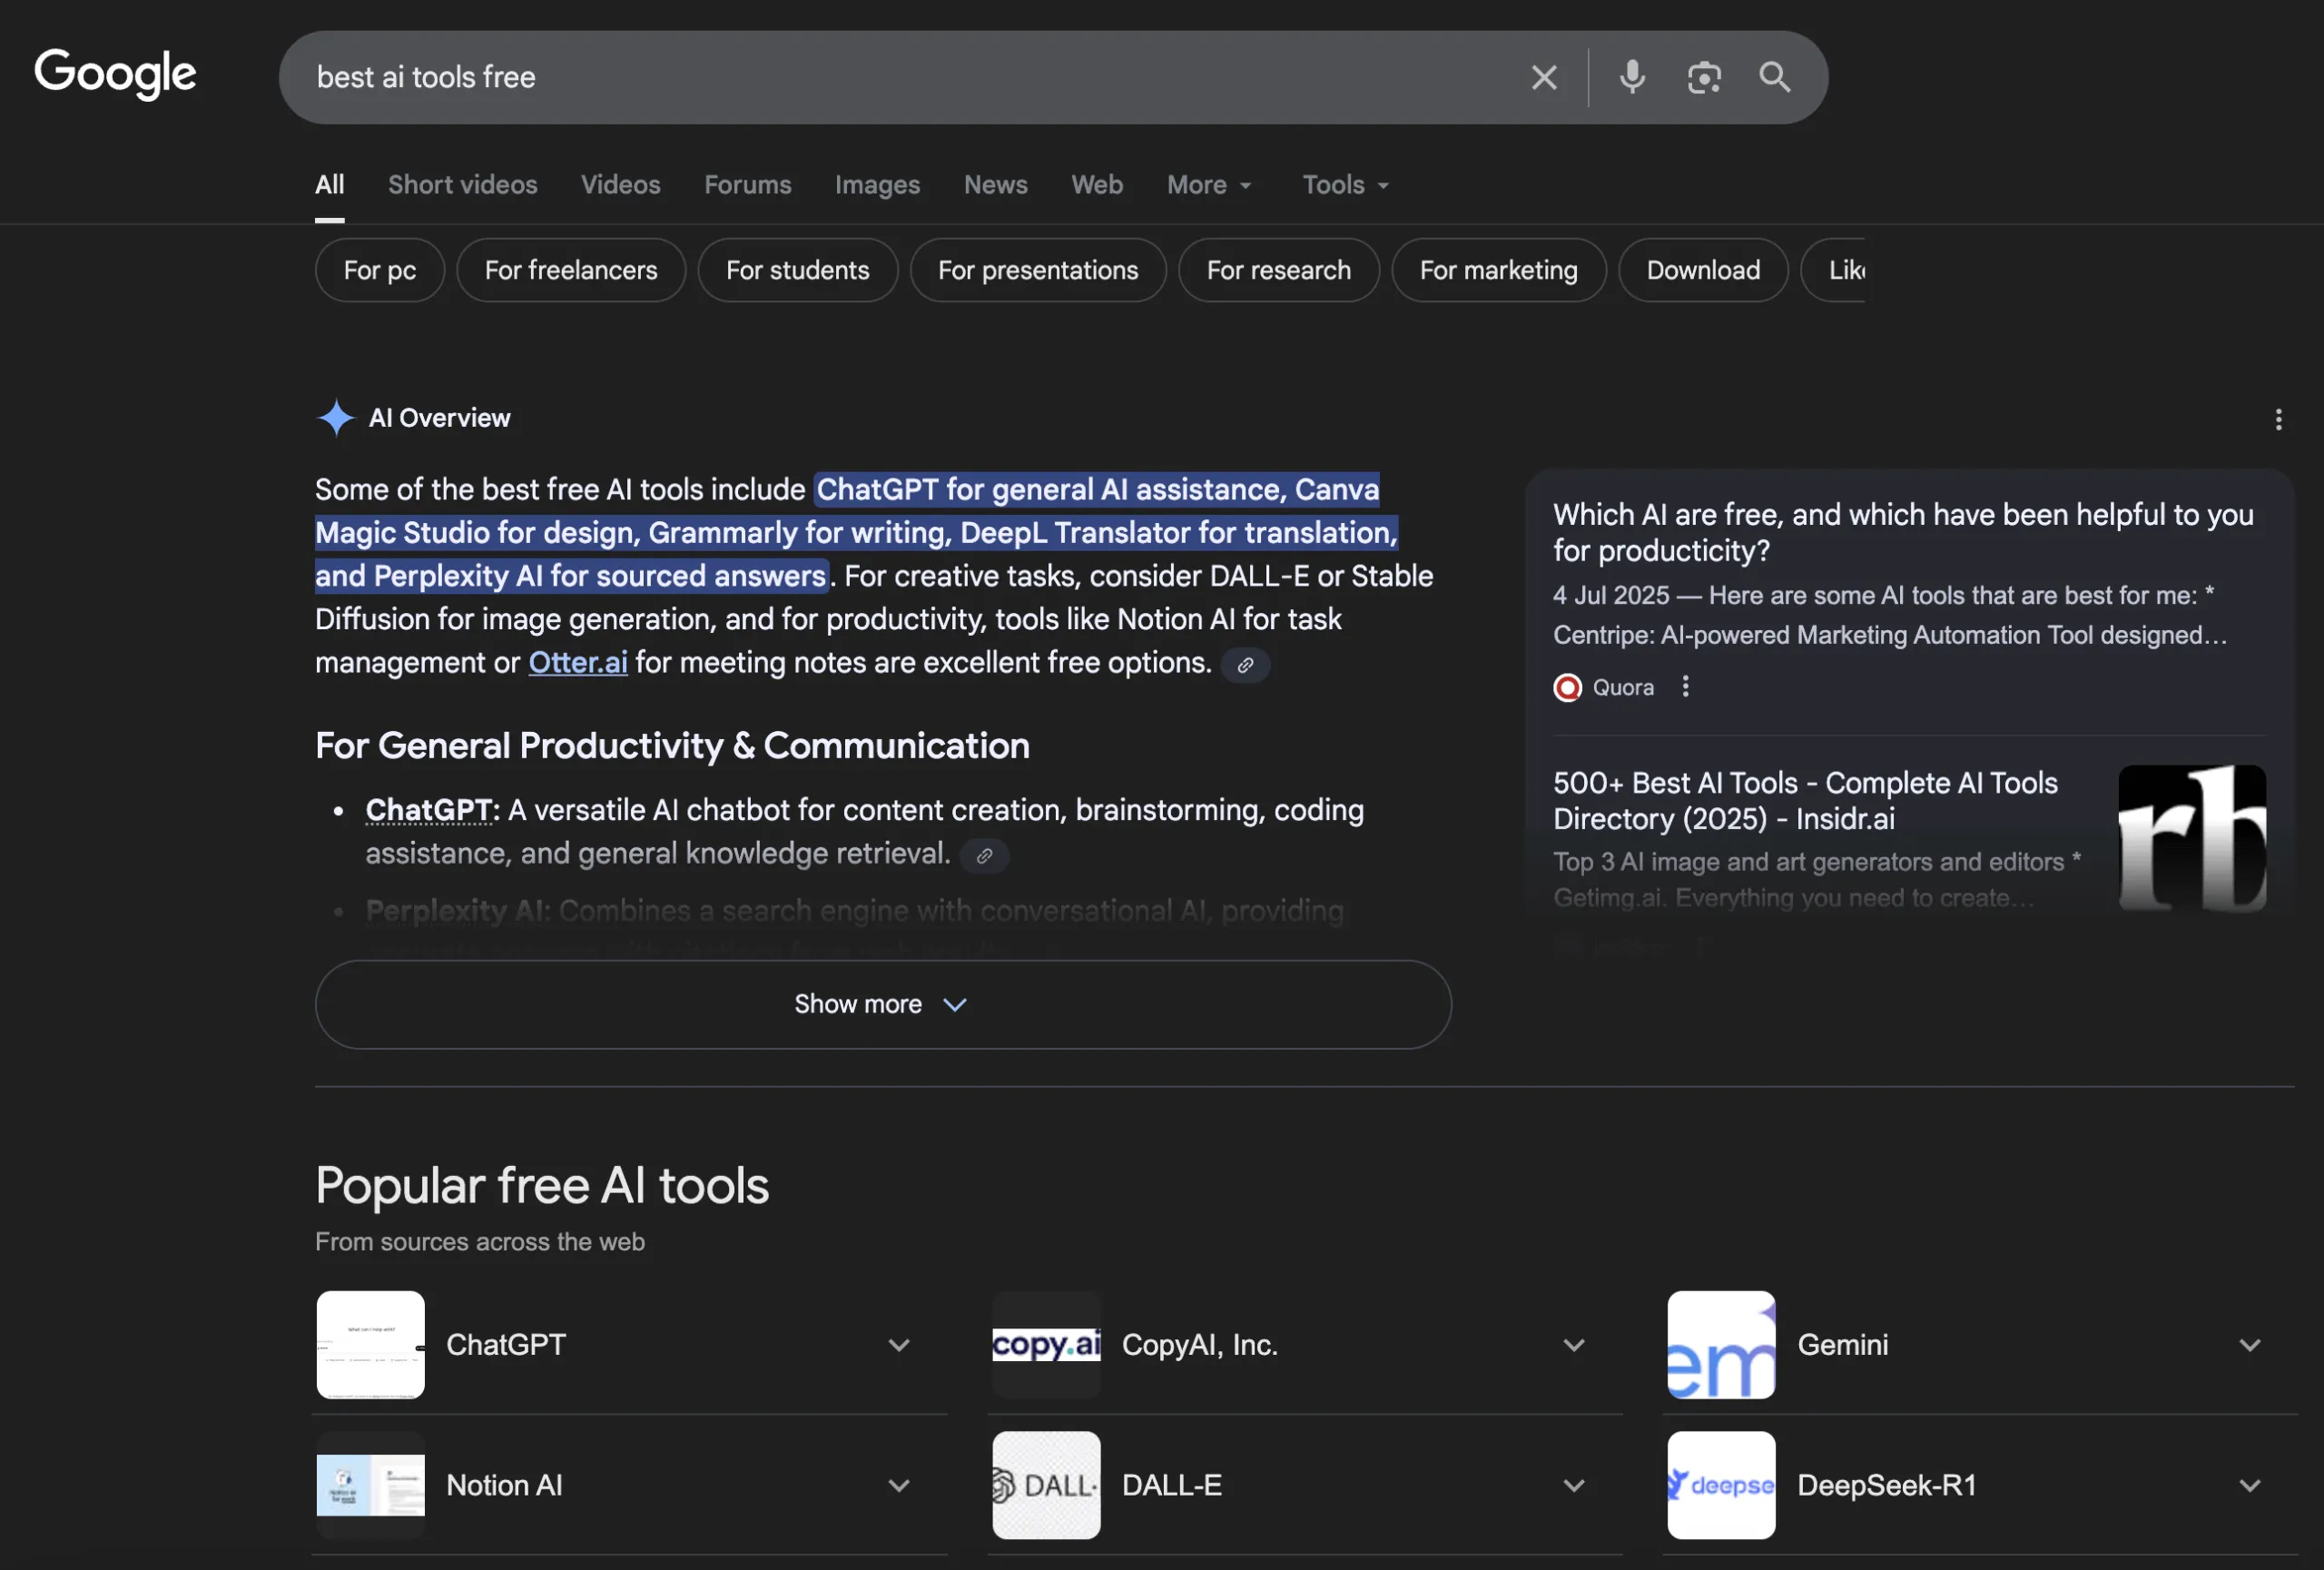This screenshot has width=2324, height=1570.
Task: Switch to the Forums tab
Action: 747,185
